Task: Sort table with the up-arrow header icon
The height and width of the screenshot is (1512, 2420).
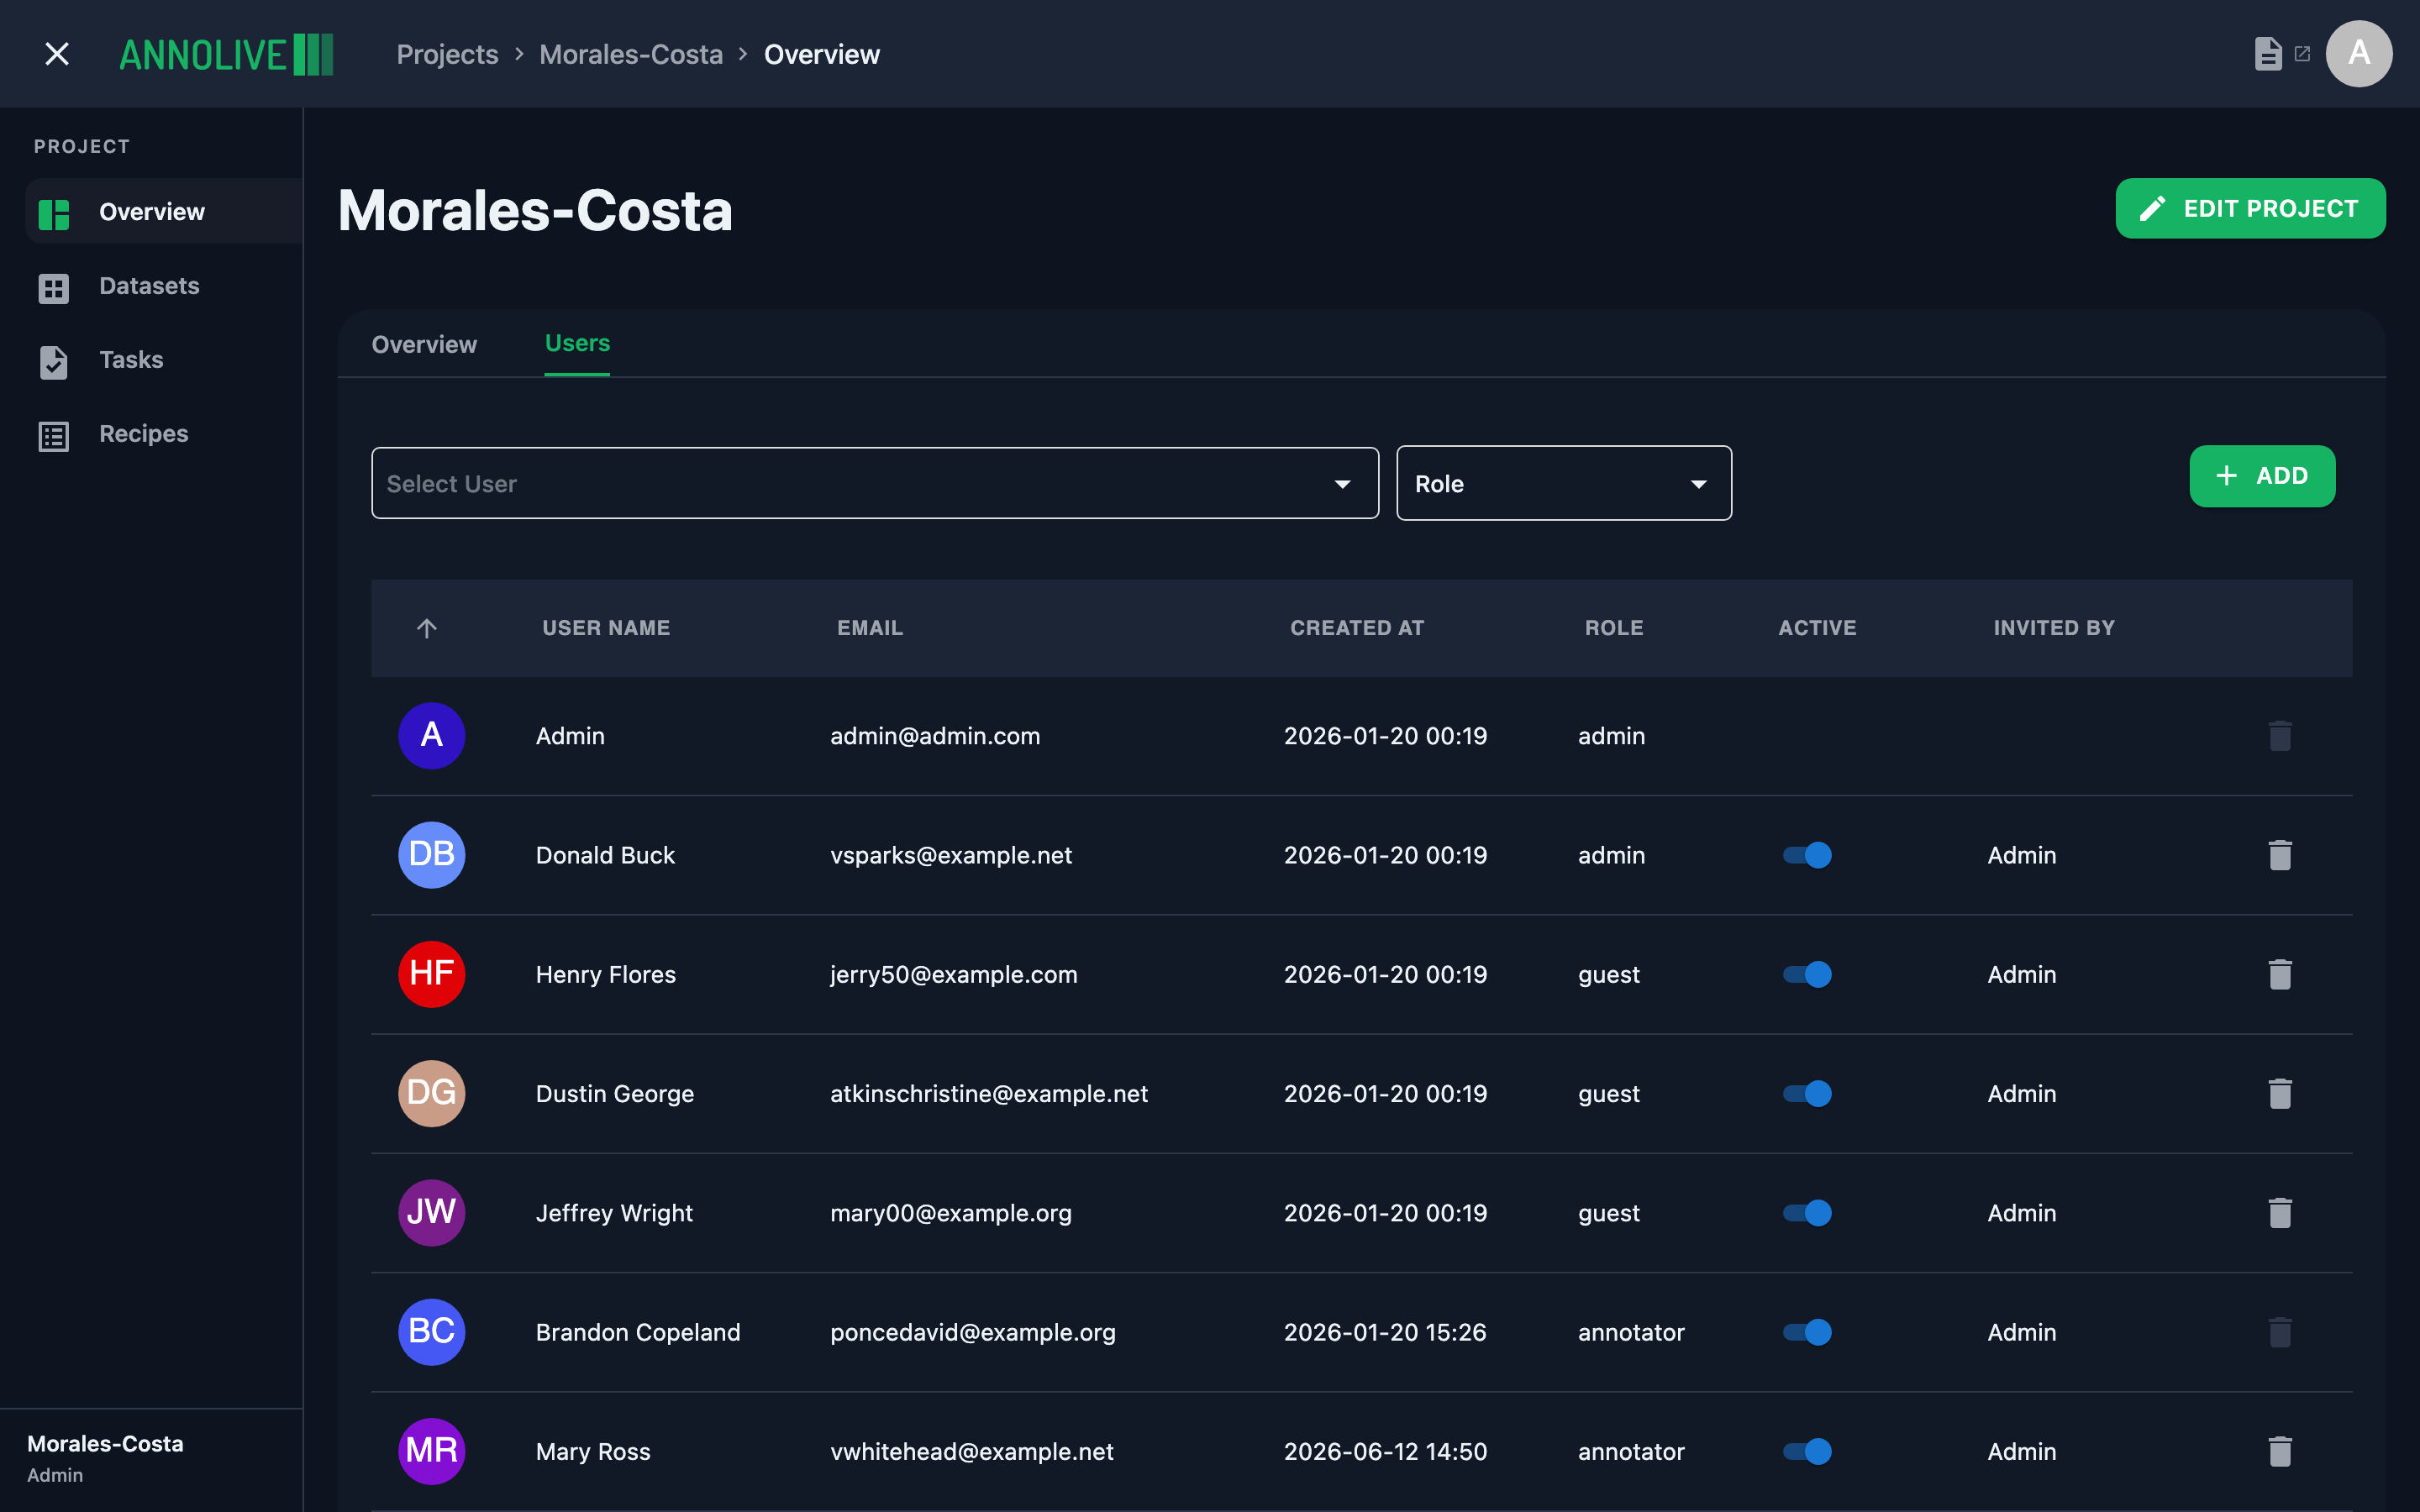Action: [x=427, y=628]
